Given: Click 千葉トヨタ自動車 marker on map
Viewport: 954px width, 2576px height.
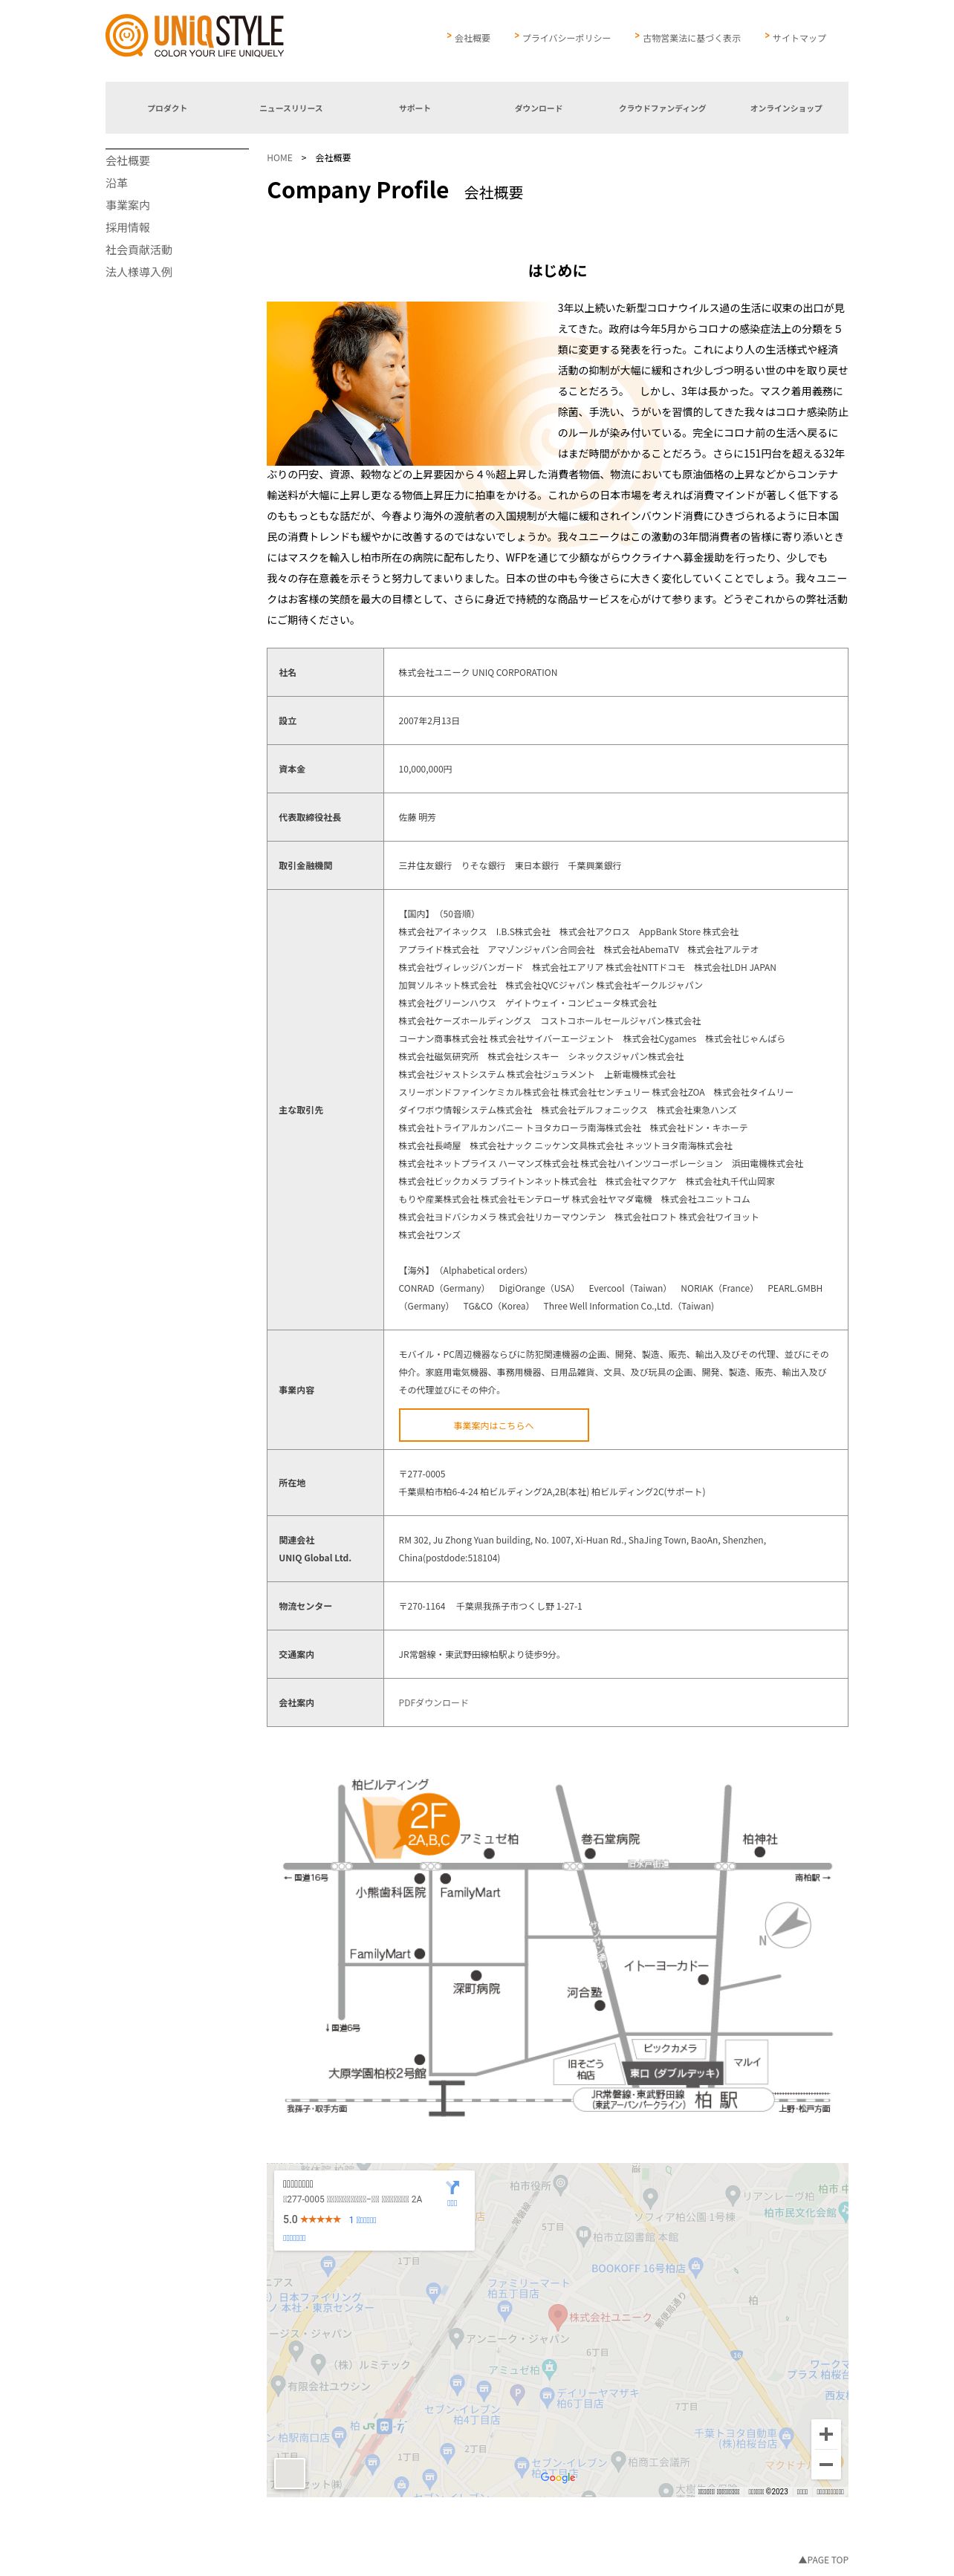Looking at the screenshot, I should (x=786, y=2436).
